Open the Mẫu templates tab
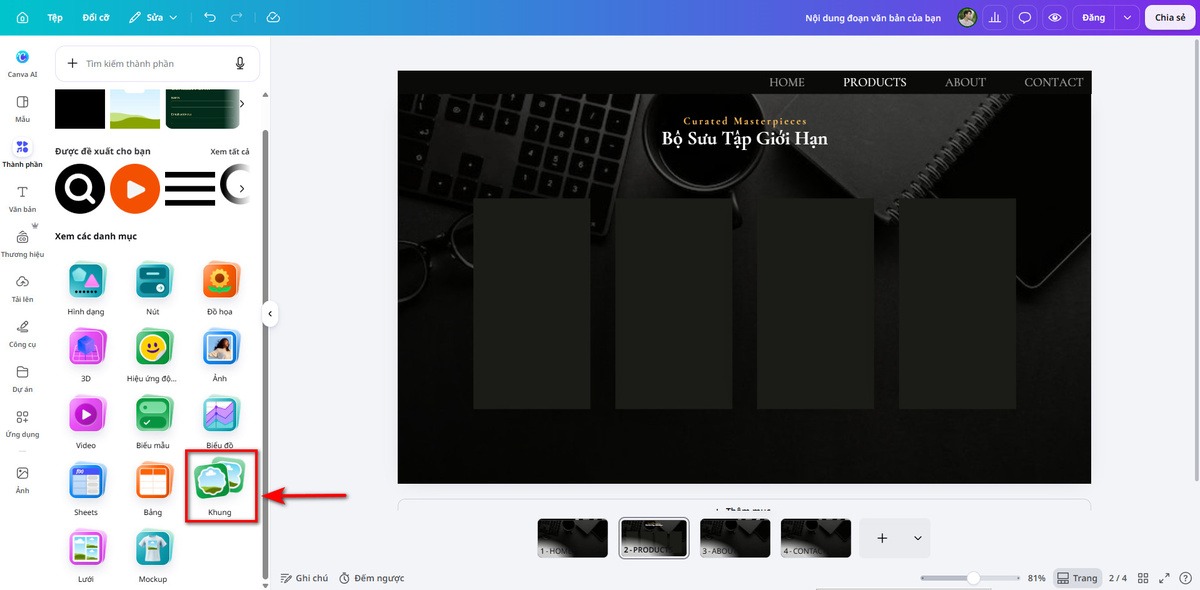This screenshot has height=590, width=1200. pyautogui.click(x=22, y=108)
